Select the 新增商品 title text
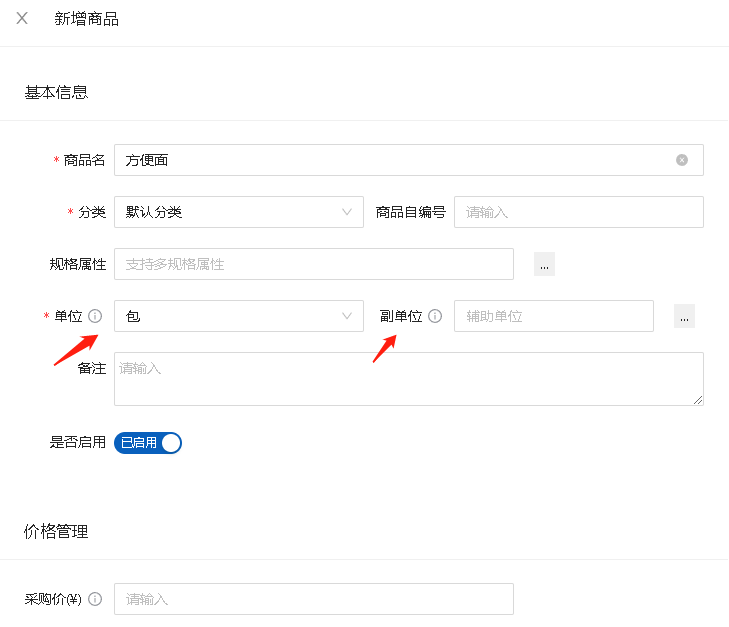 pos(86,19)
